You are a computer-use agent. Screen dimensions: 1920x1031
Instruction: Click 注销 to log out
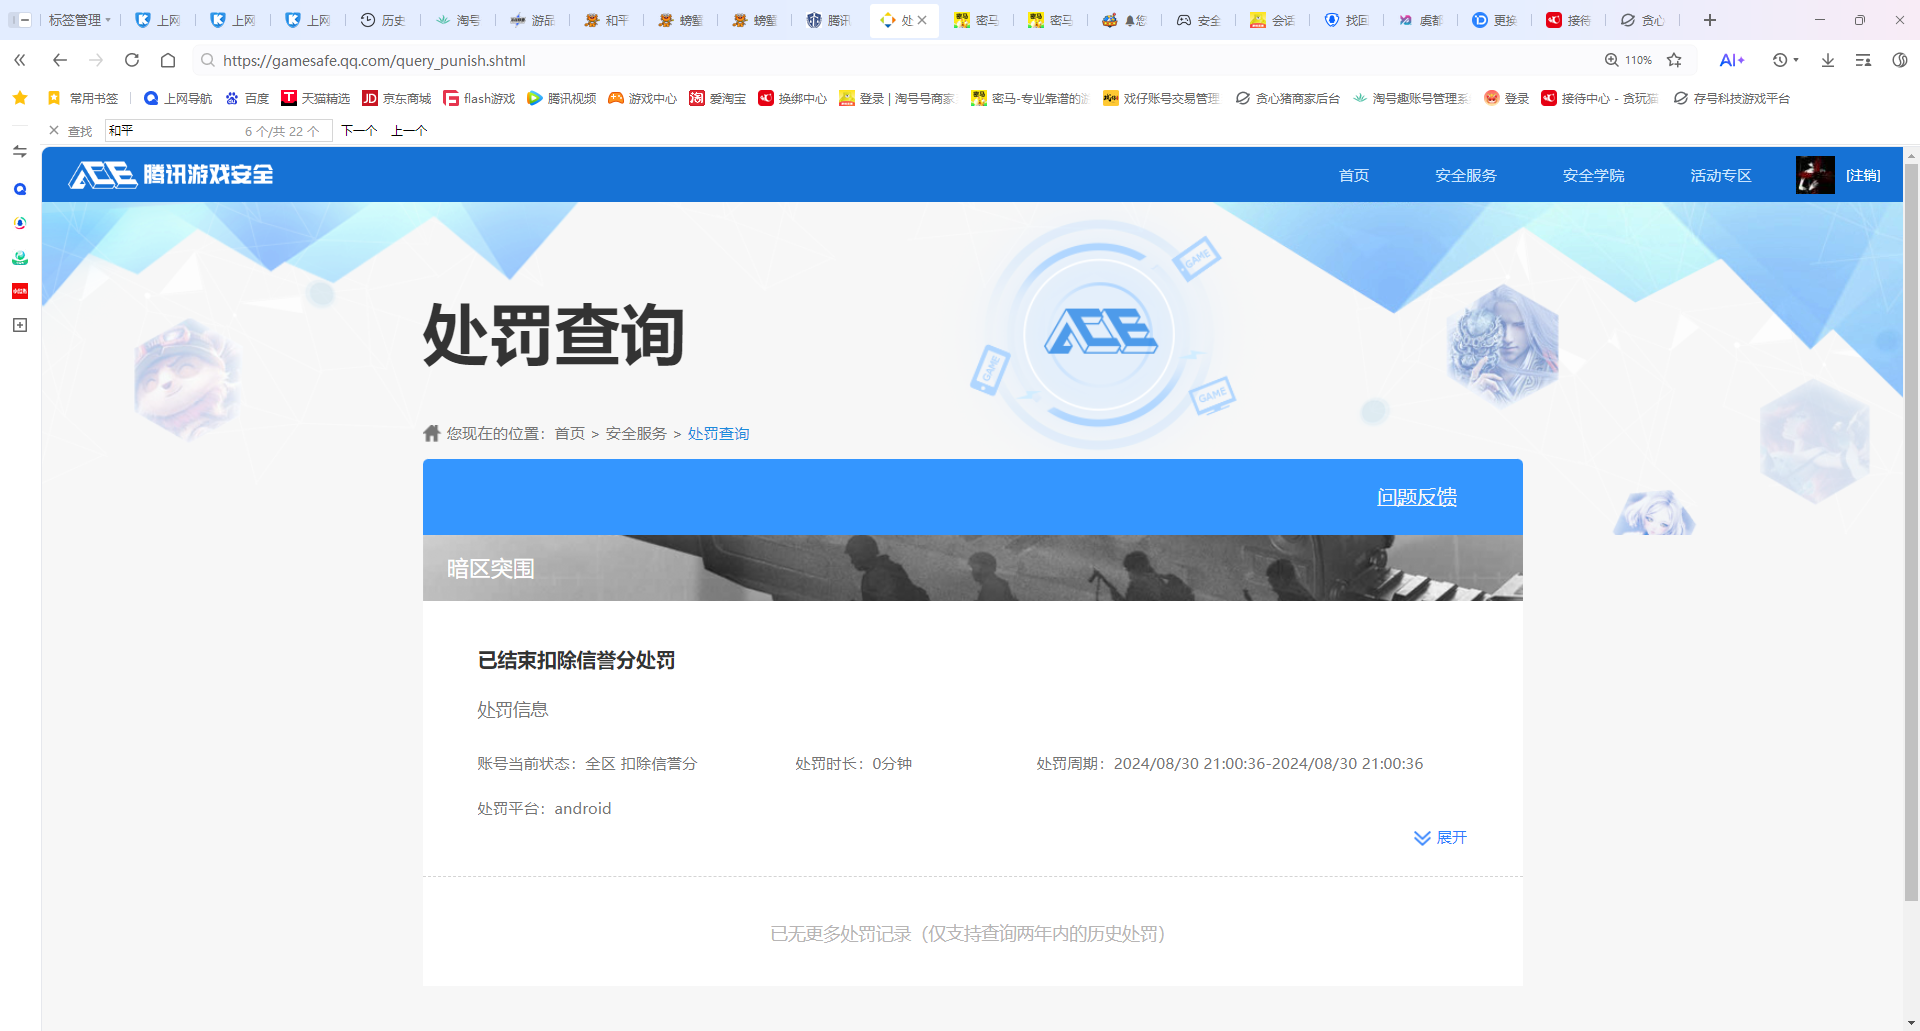pos(1863,175)
